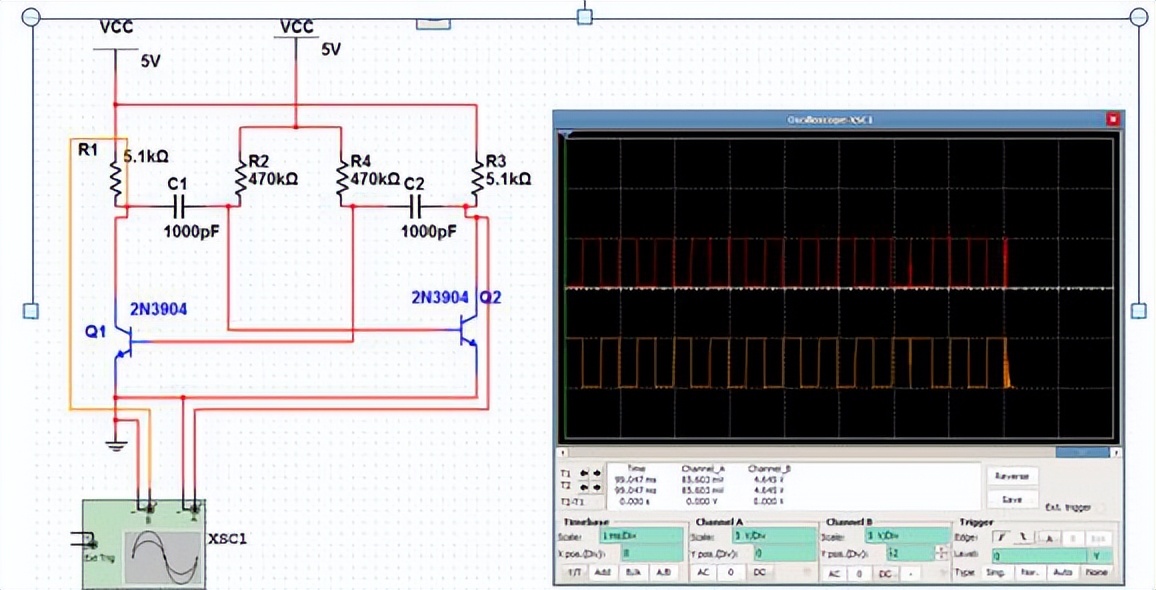Click the Timebase X pos. input field
Screen dimensions: 1156x590
[652, 554]
